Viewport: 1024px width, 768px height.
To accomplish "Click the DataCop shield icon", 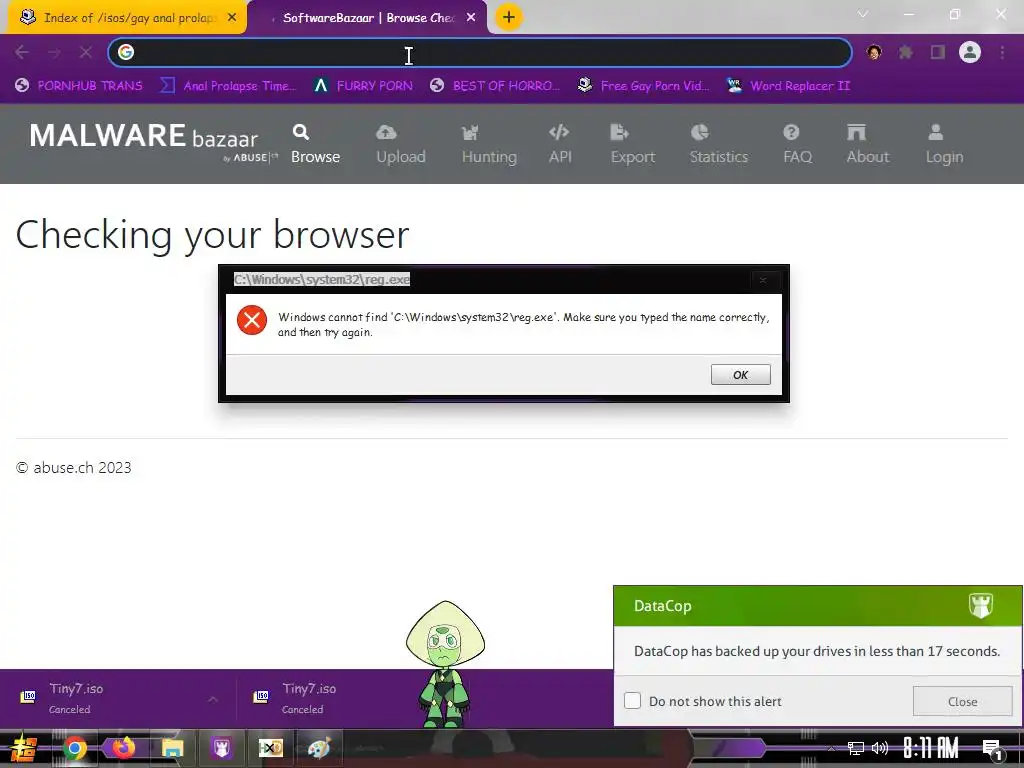I will click(x=980, y=605).
